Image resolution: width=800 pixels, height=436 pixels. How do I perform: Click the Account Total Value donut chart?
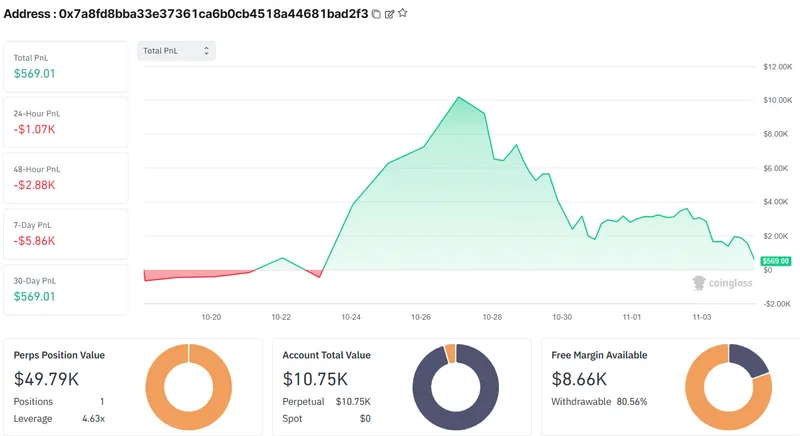pos(455,386)
